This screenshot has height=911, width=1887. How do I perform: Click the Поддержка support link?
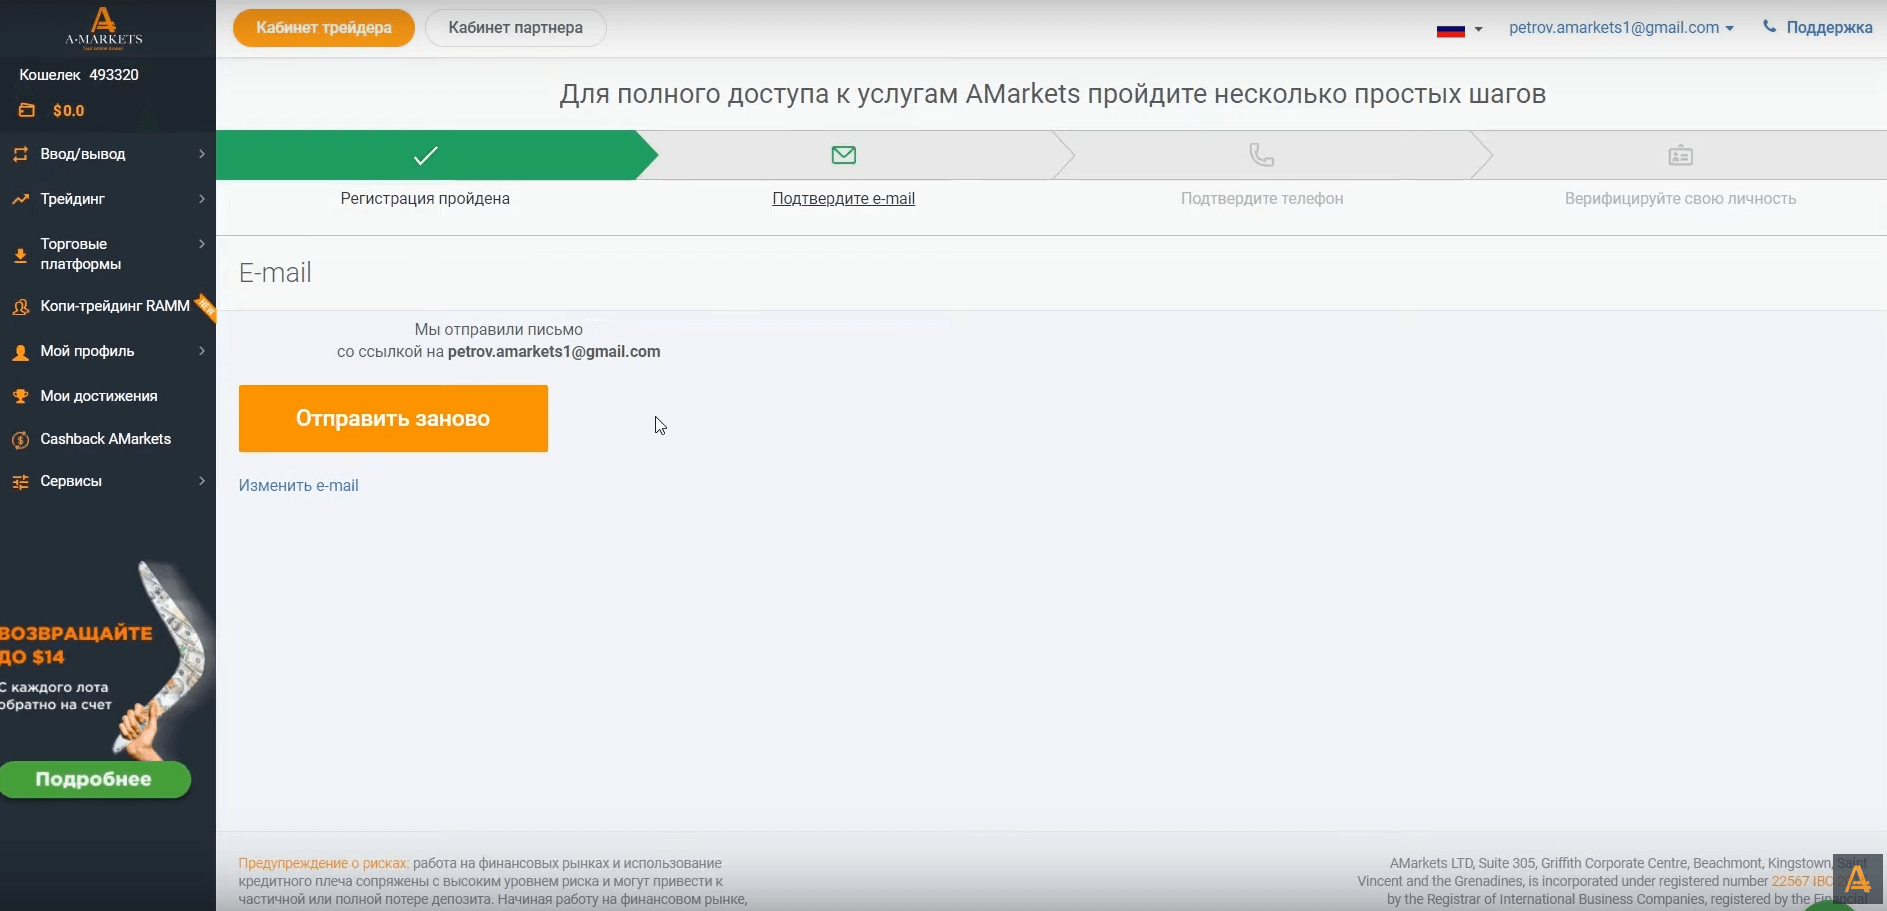coord(1829,28)
